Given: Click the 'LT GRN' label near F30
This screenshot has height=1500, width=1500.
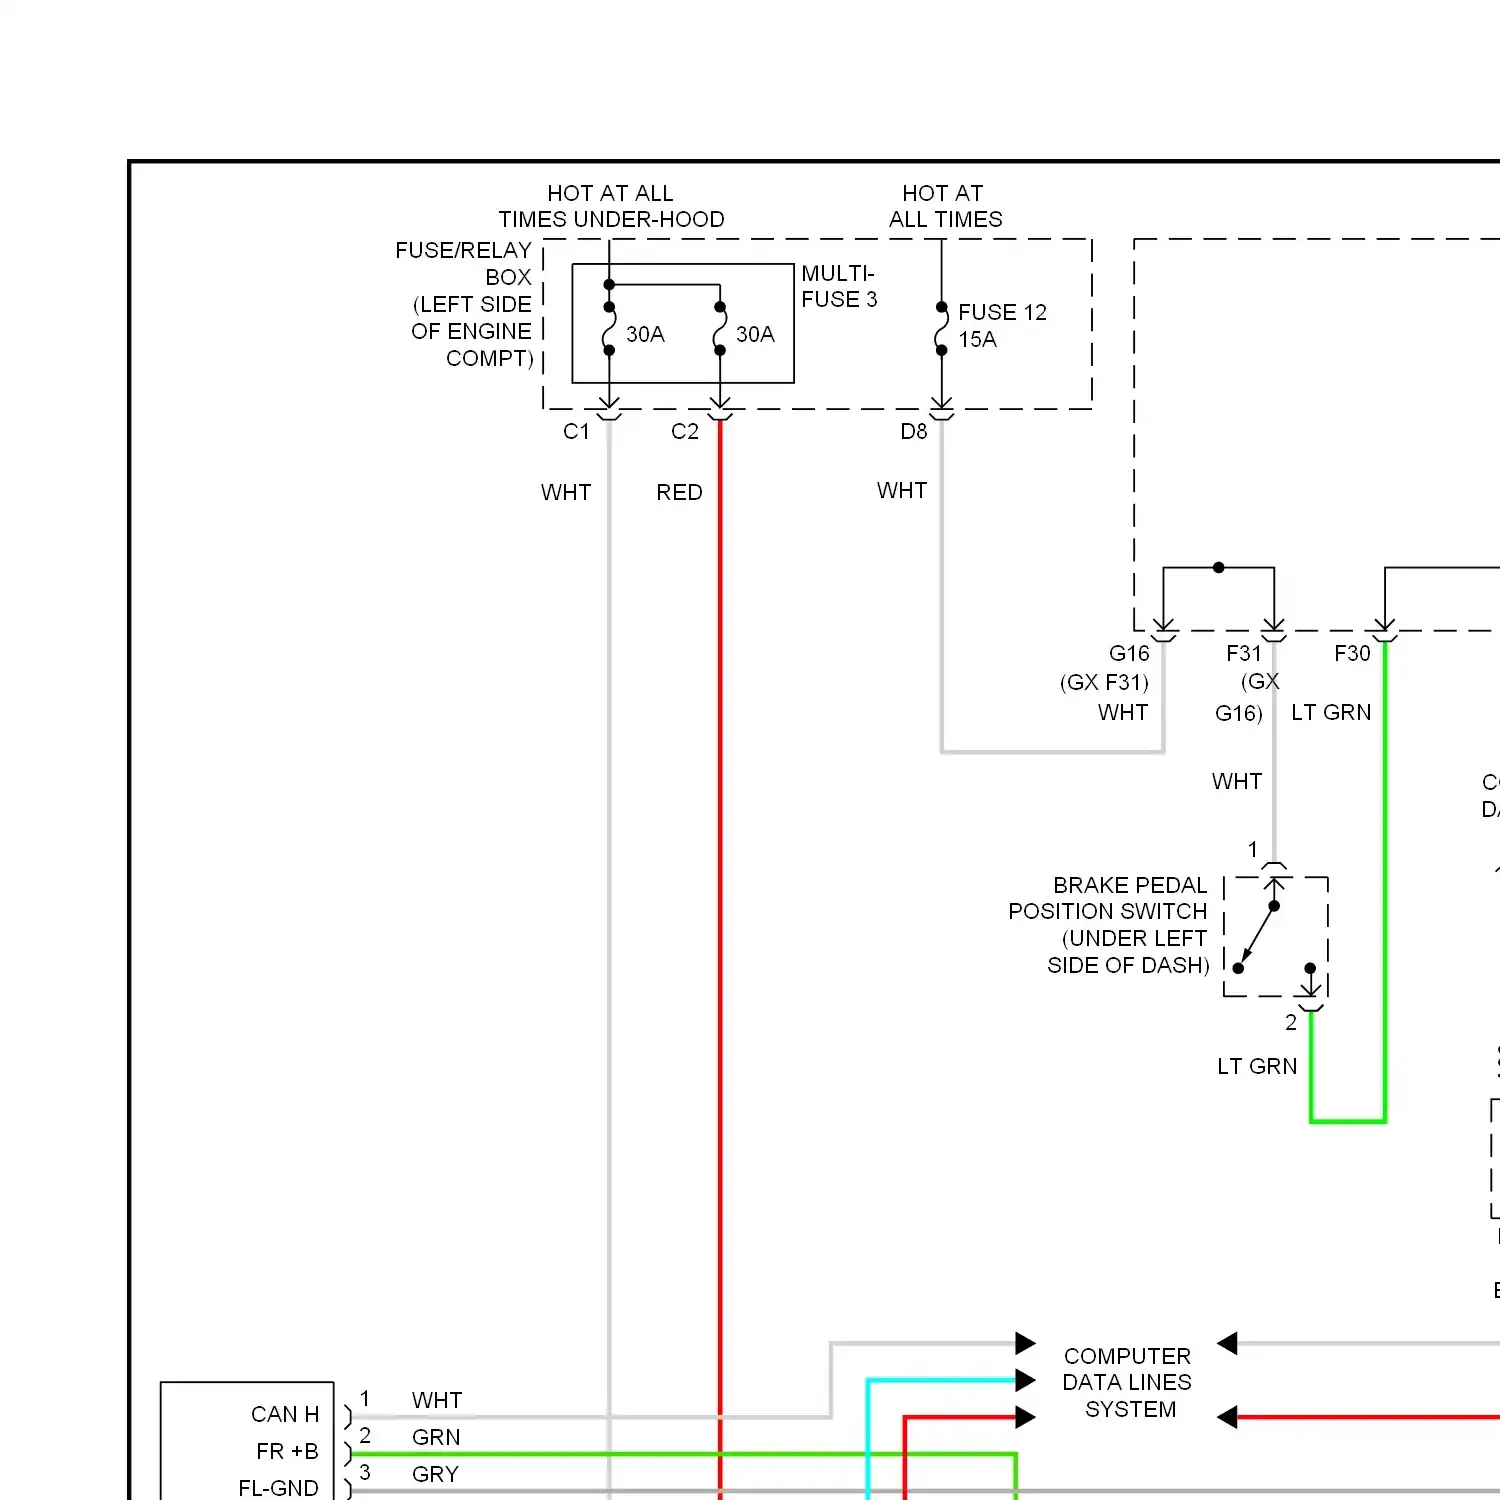Looking at the screenshot, I should point(1331,713).
